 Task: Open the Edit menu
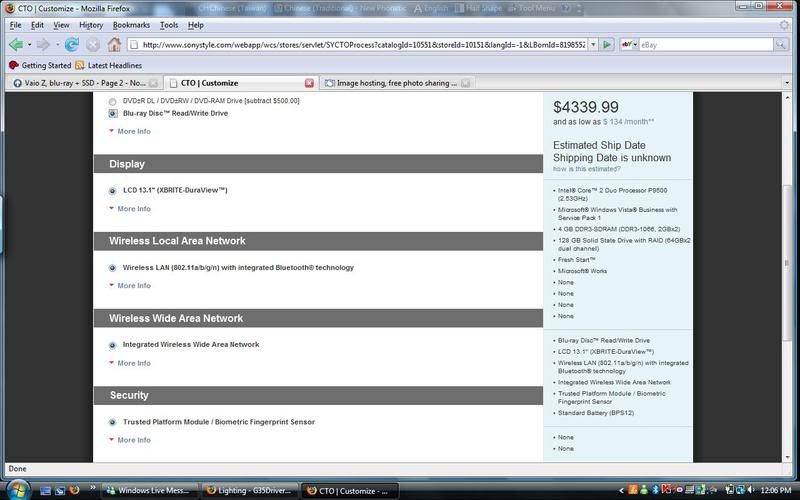click(x=37, y=25)
